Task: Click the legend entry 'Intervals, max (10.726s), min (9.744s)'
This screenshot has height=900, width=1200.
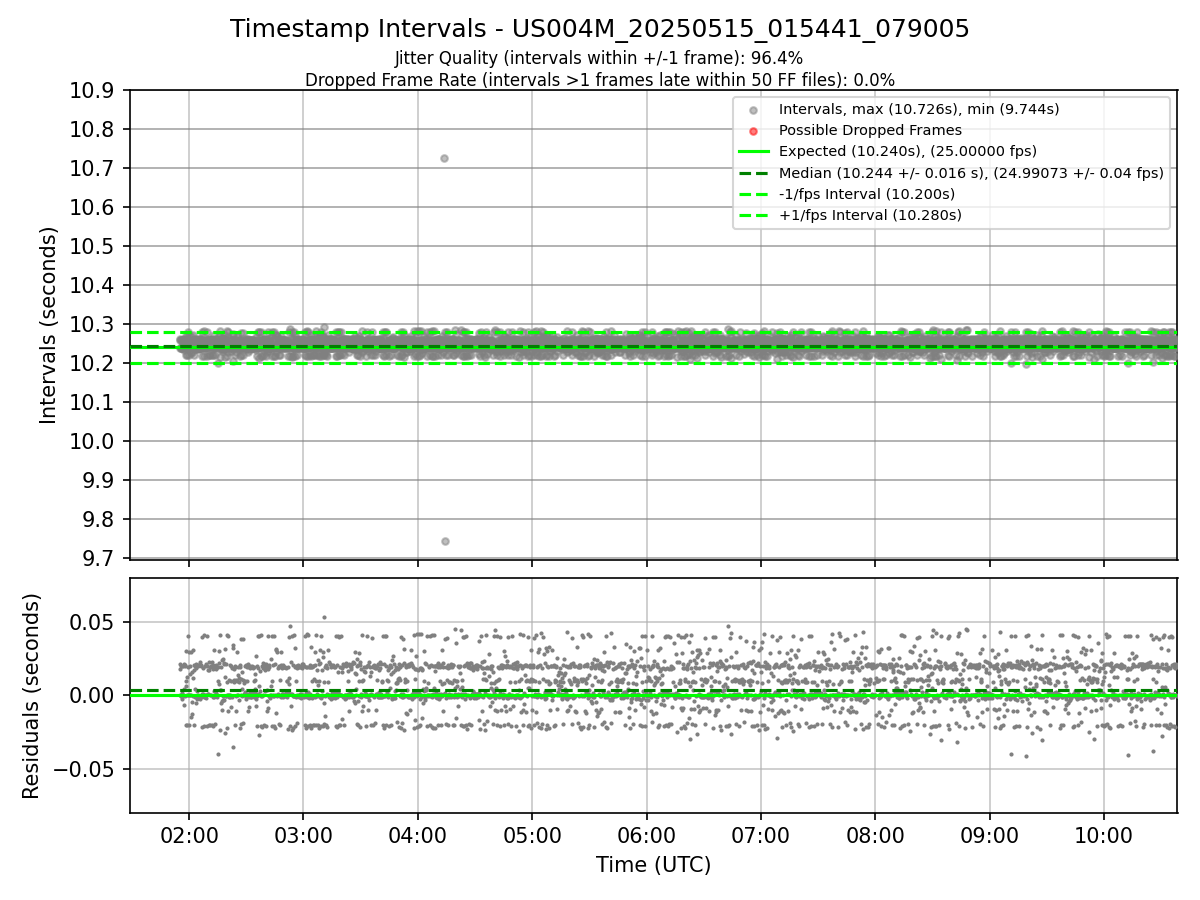Action: coord(919,109)
